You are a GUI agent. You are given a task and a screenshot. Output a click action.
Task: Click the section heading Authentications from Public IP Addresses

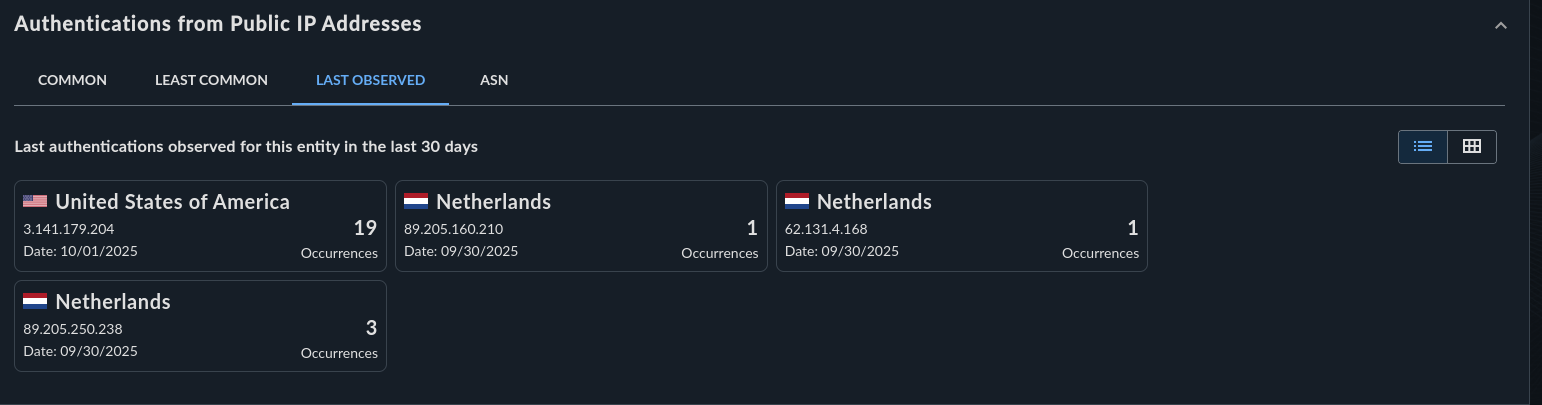(x=218, y=24)
